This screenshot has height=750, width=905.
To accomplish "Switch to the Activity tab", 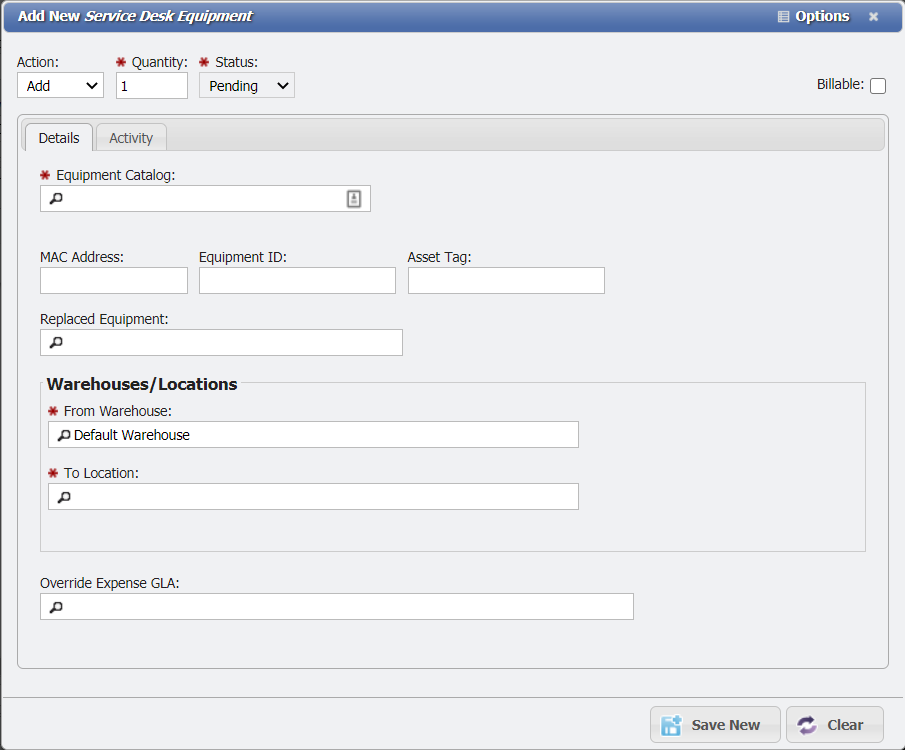I will (x=131, y=137).
